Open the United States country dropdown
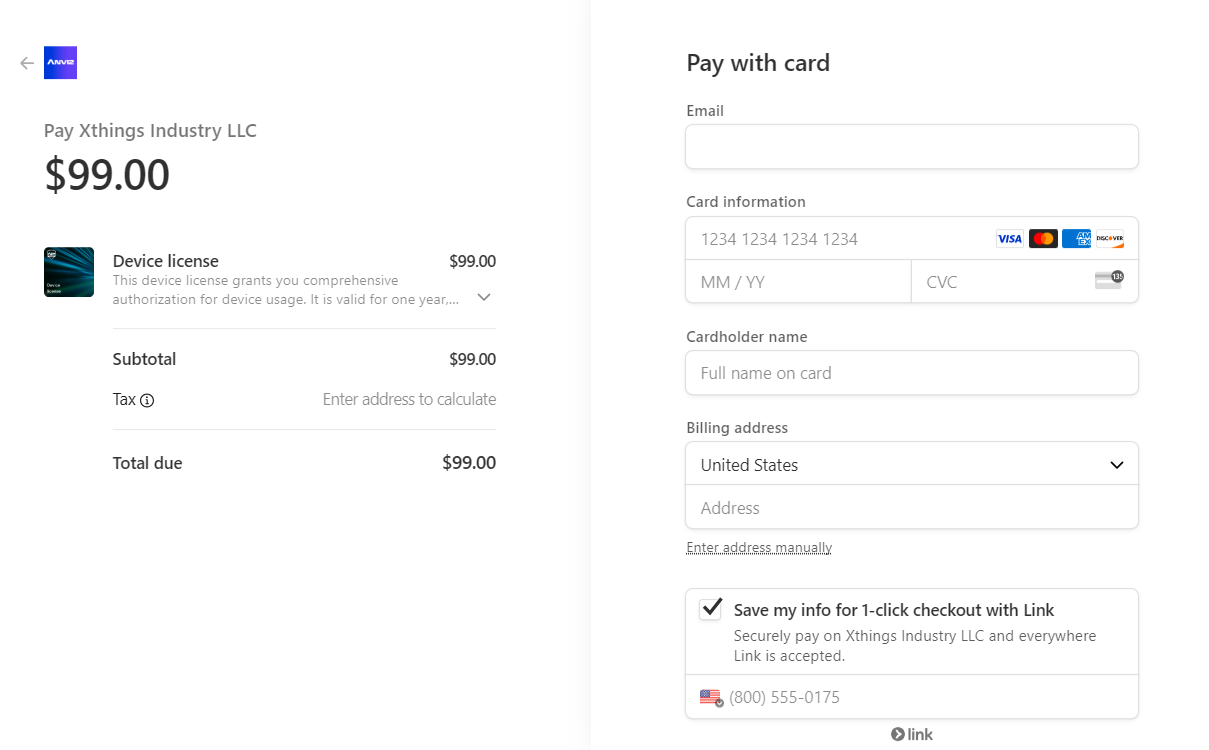Viewport: 1209px width, 750px height. point(912,464)
